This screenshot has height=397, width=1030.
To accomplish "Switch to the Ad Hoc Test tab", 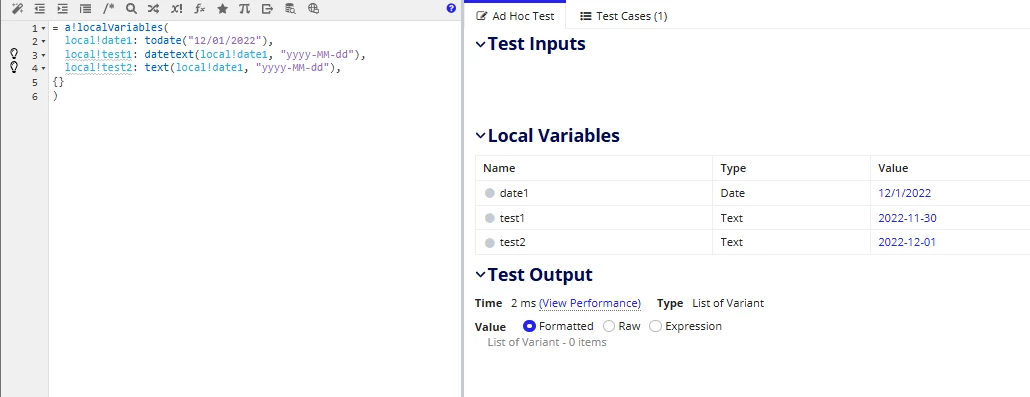I will (x=516, y=16).
